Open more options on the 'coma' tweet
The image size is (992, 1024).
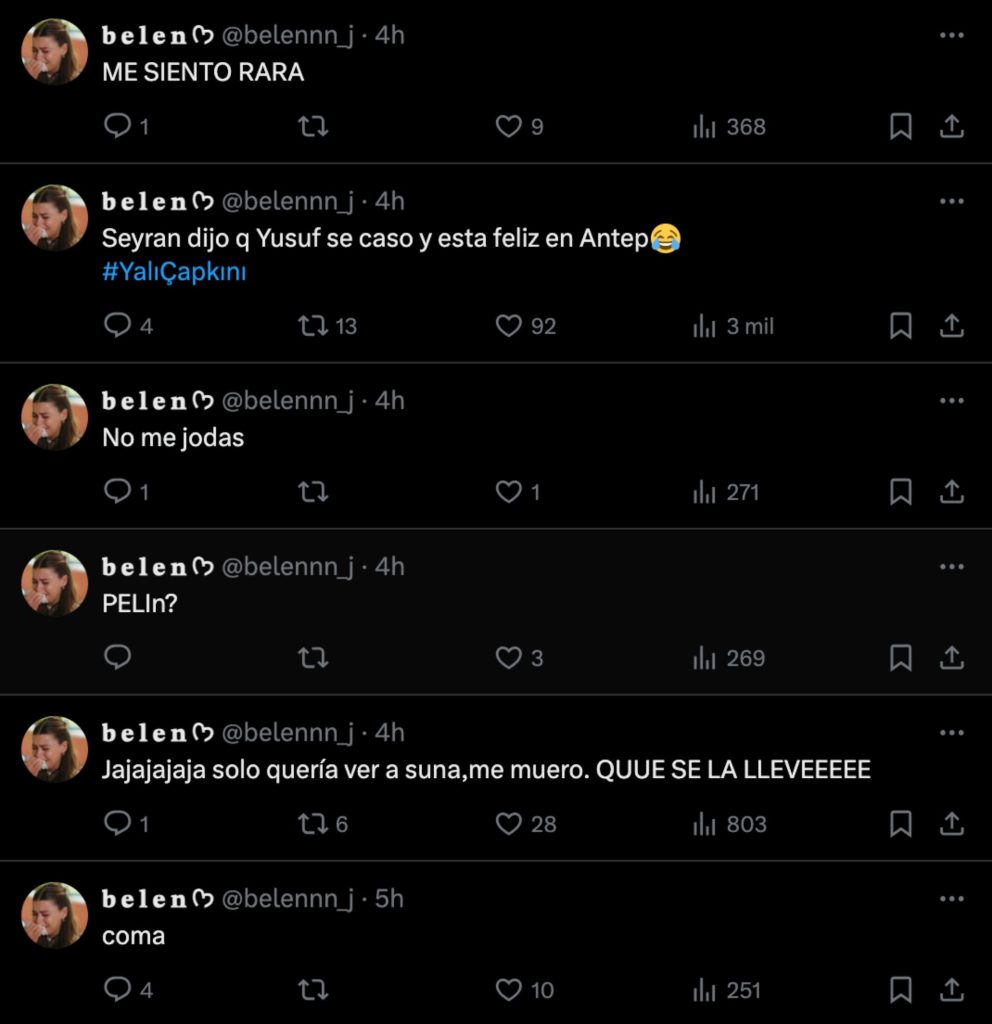click(951, 899)
